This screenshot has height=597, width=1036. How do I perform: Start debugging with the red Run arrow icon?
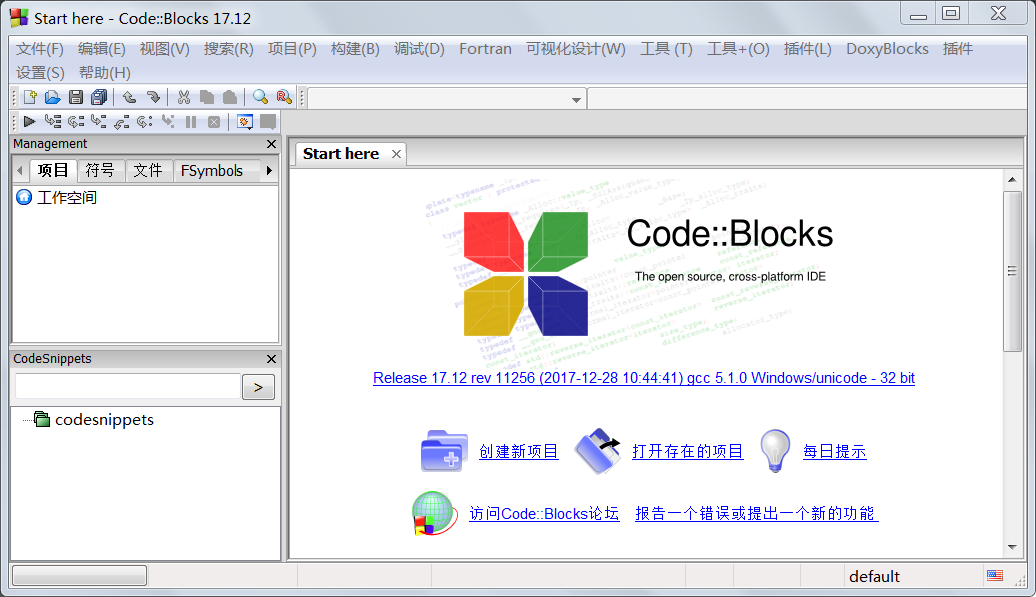point(29,121)
